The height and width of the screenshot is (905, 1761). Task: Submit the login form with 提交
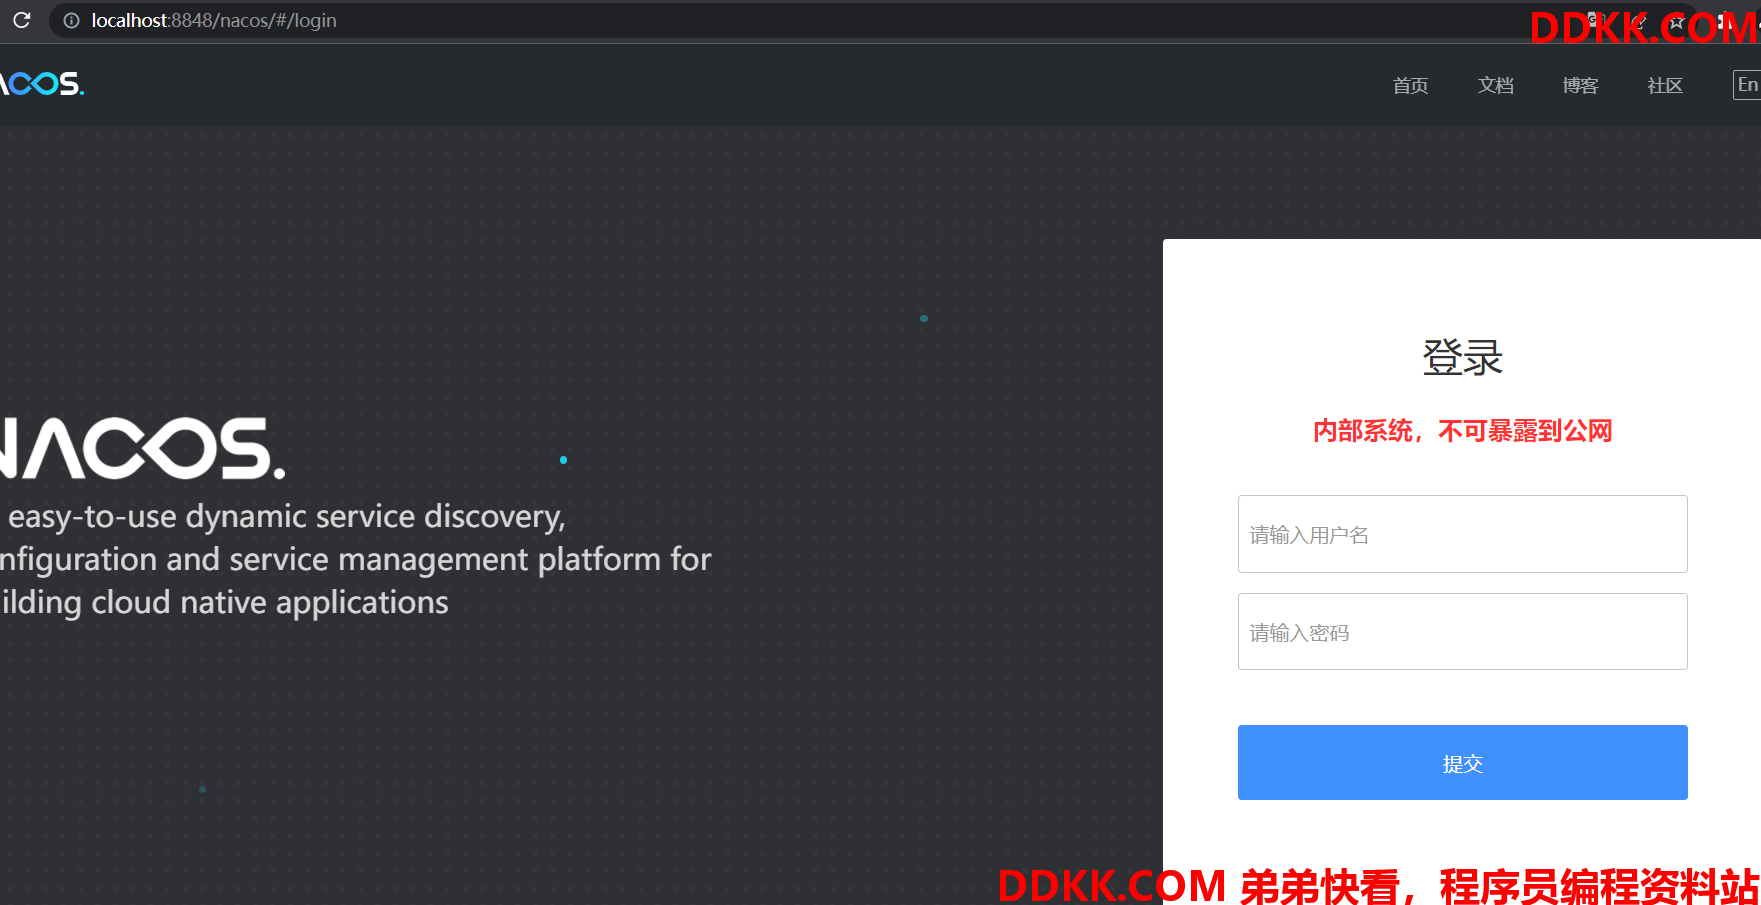(1462, 762)
